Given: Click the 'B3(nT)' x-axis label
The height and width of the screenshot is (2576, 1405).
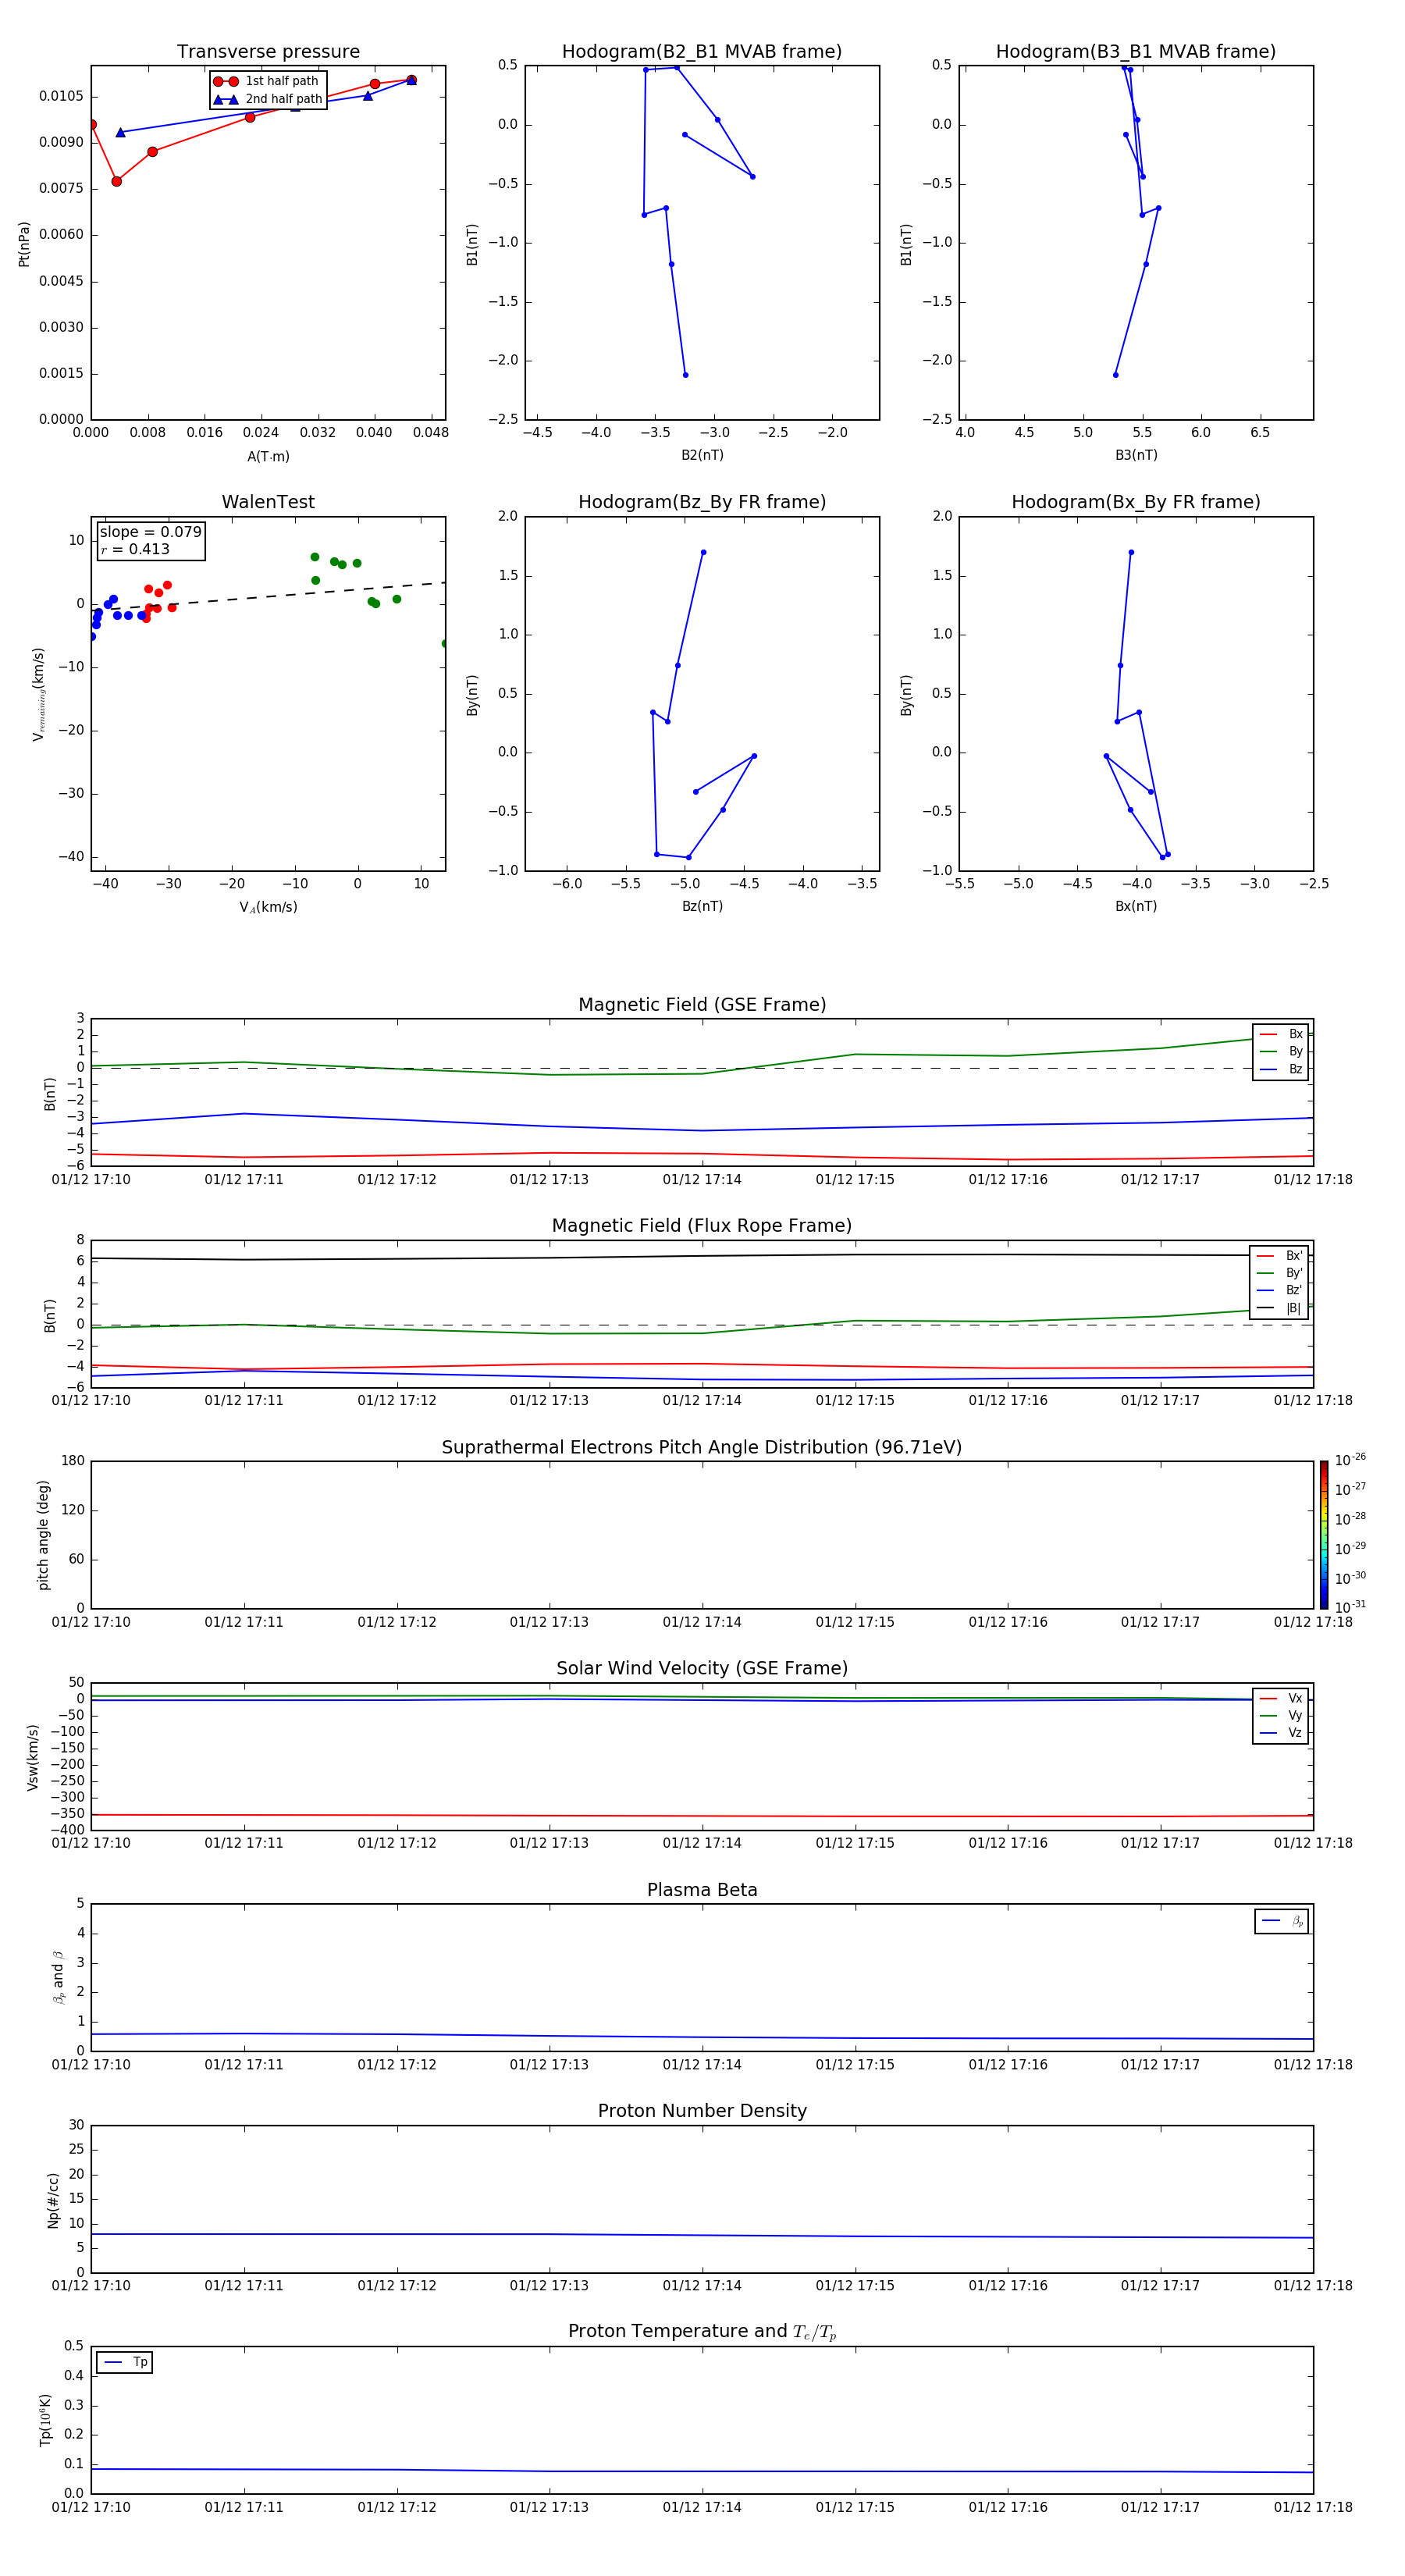Looking at the screenshot, I should click(1136, 456).
